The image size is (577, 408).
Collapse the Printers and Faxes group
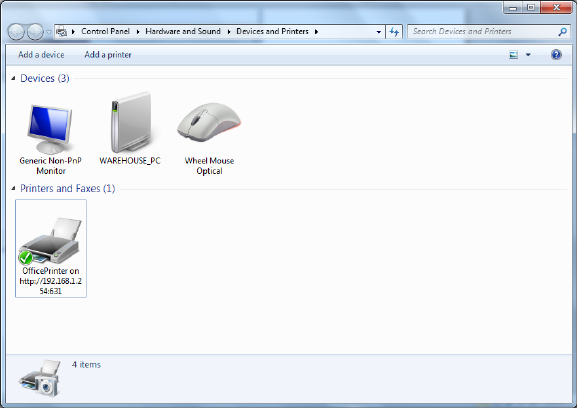click(13, 188)
